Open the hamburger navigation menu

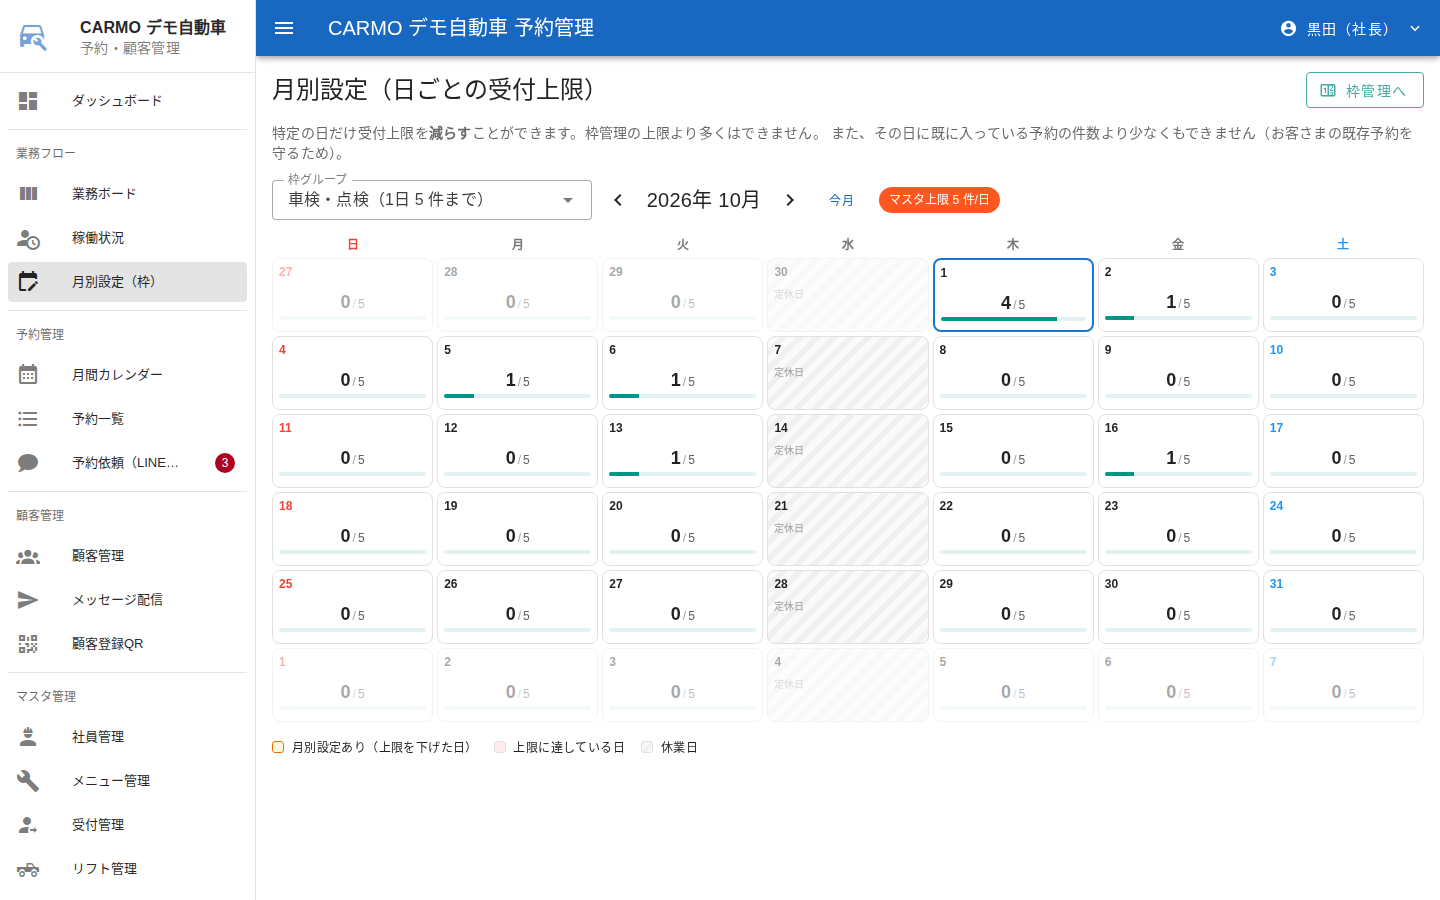284,28
